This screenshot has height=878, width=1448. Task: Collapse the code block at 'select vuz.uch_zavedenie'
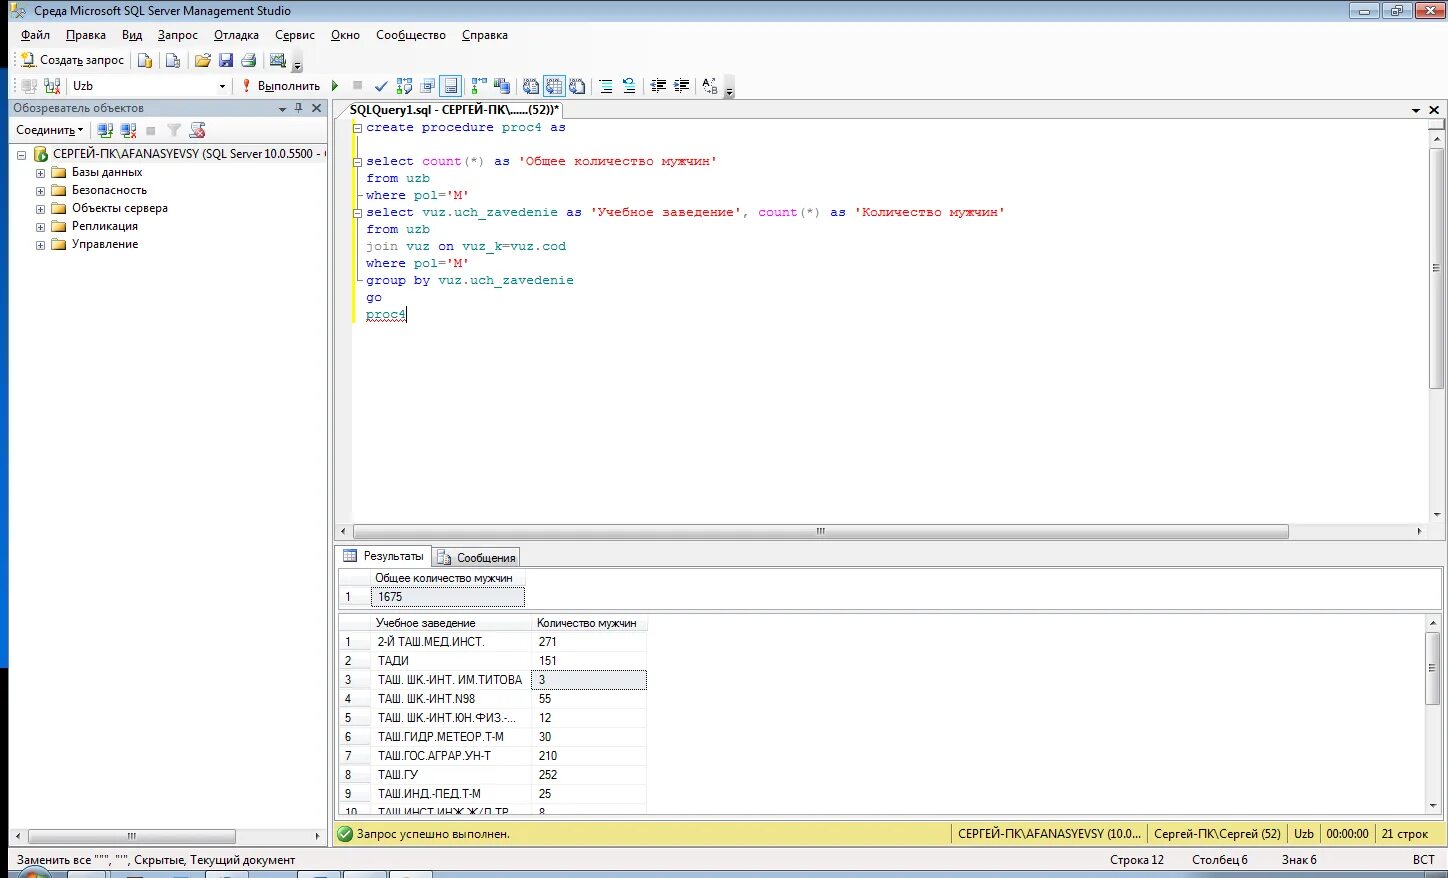tap(357, 213)
